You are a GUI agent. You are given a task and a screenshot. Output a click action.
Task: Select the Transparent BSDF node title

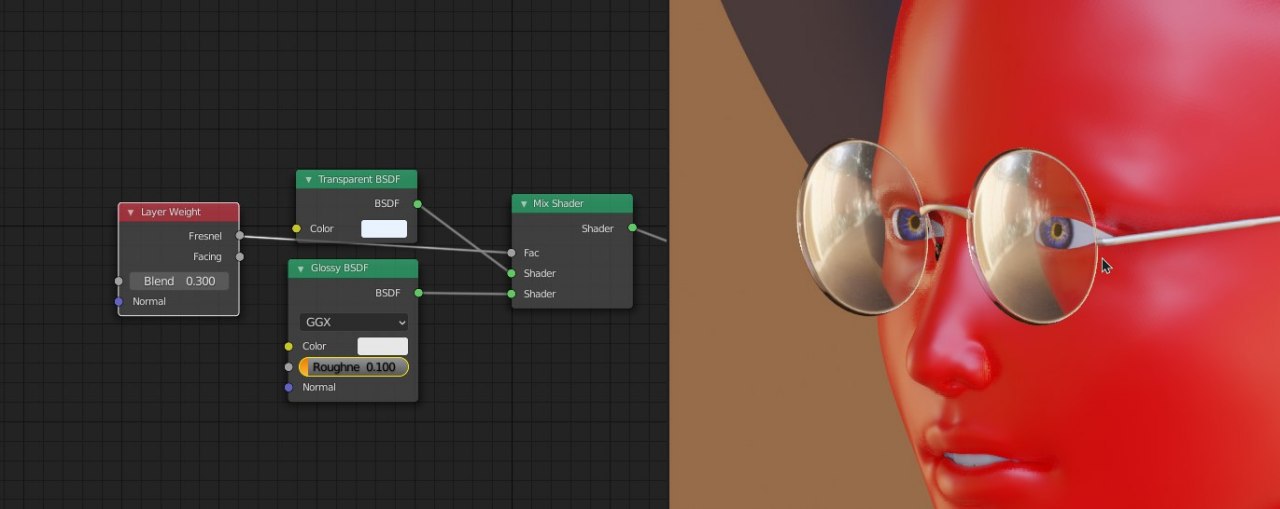357,180
